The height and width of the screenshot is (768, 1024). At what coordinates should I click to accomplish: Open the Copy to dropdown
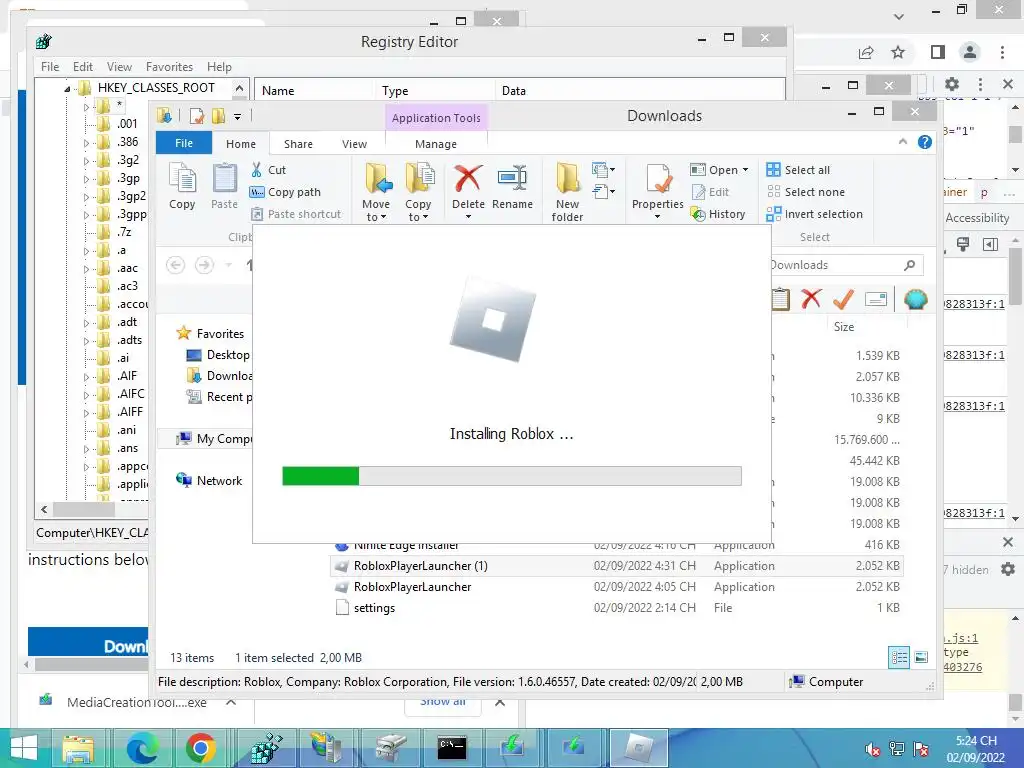pyautogui.click(x=418, y=210)
